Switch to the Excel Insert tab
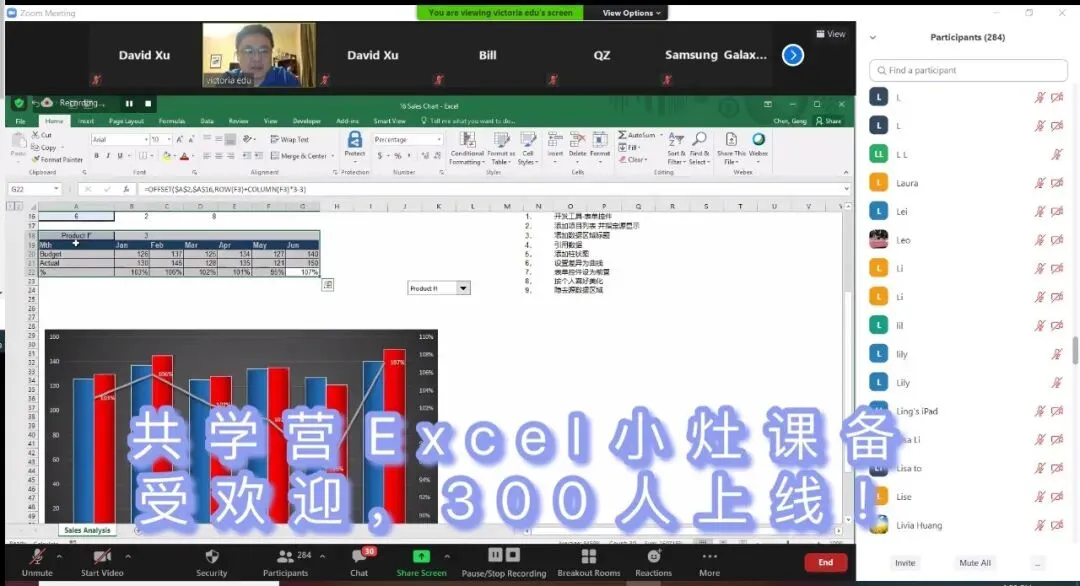Viewport: 1080px width, 586px height. click(x=86, y=121)
